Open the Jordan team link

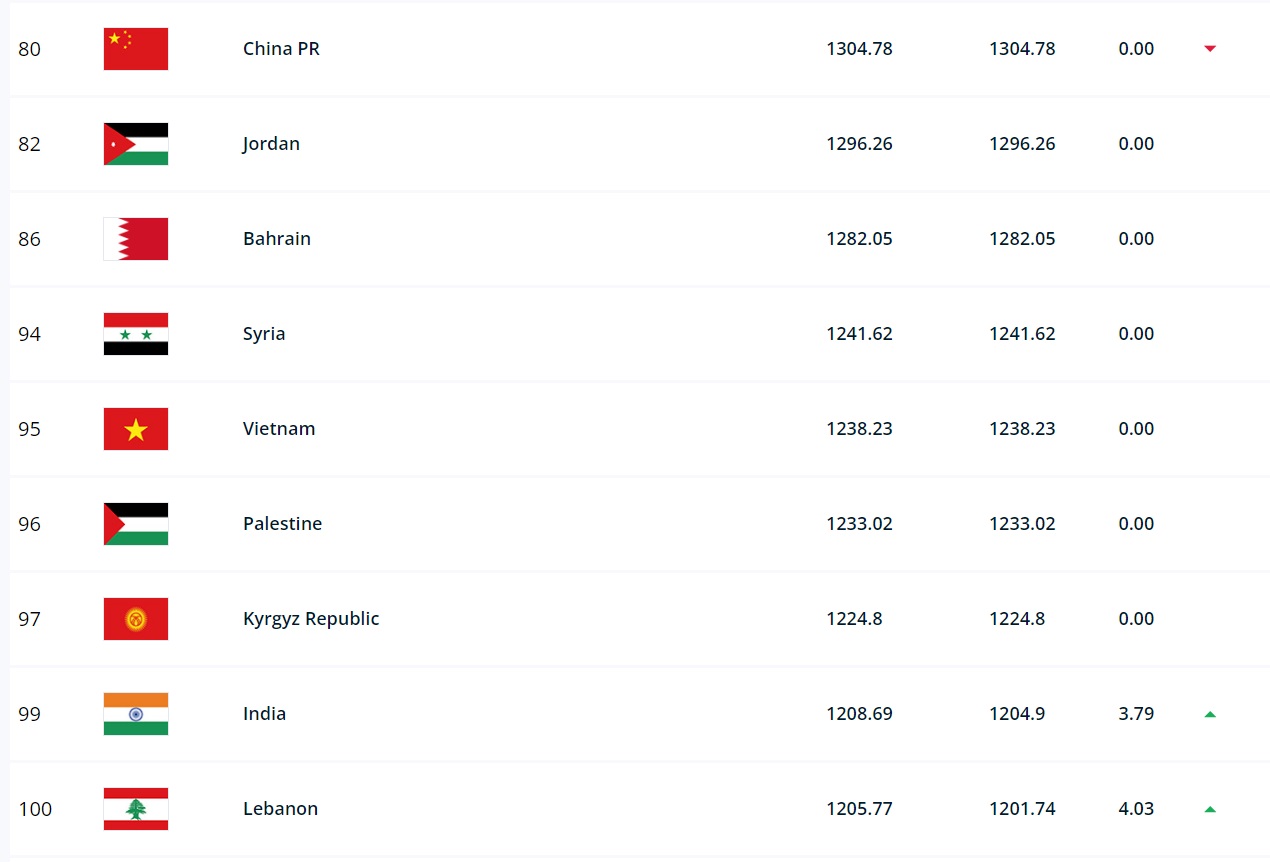coord(271,144)
